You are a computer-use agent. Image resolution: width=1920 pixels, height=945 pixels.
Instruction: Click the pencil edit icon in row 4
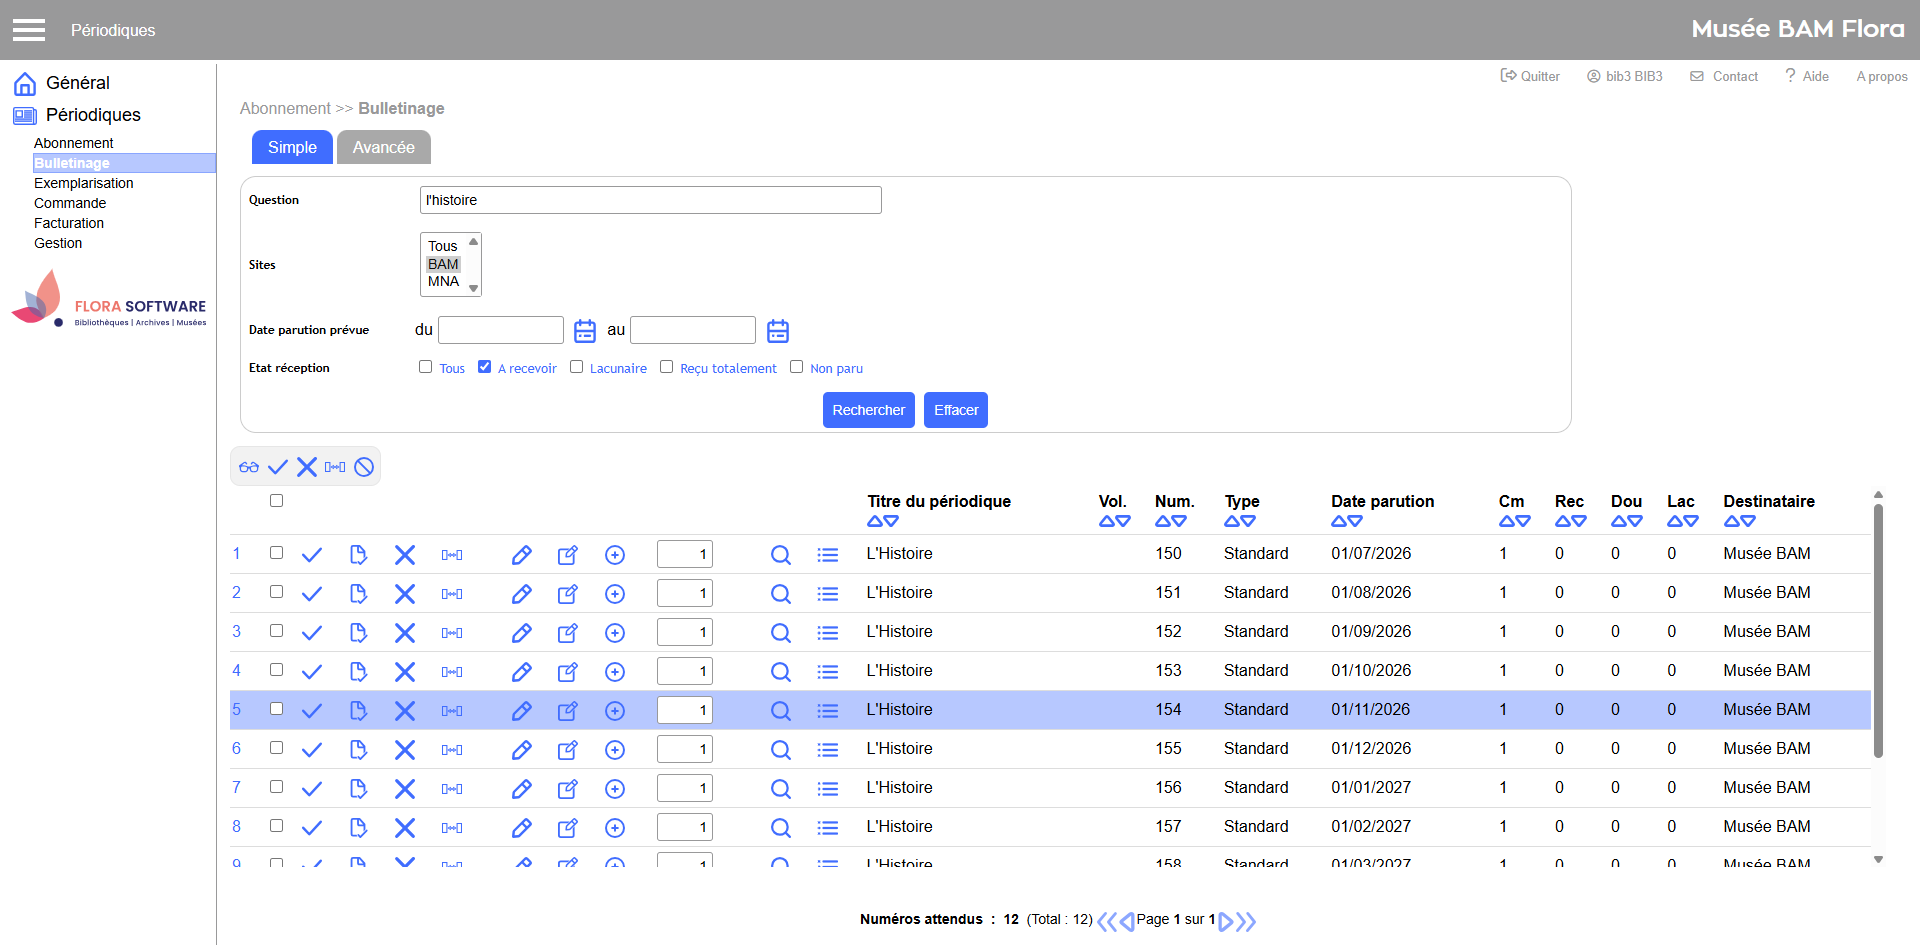[522, 672]
